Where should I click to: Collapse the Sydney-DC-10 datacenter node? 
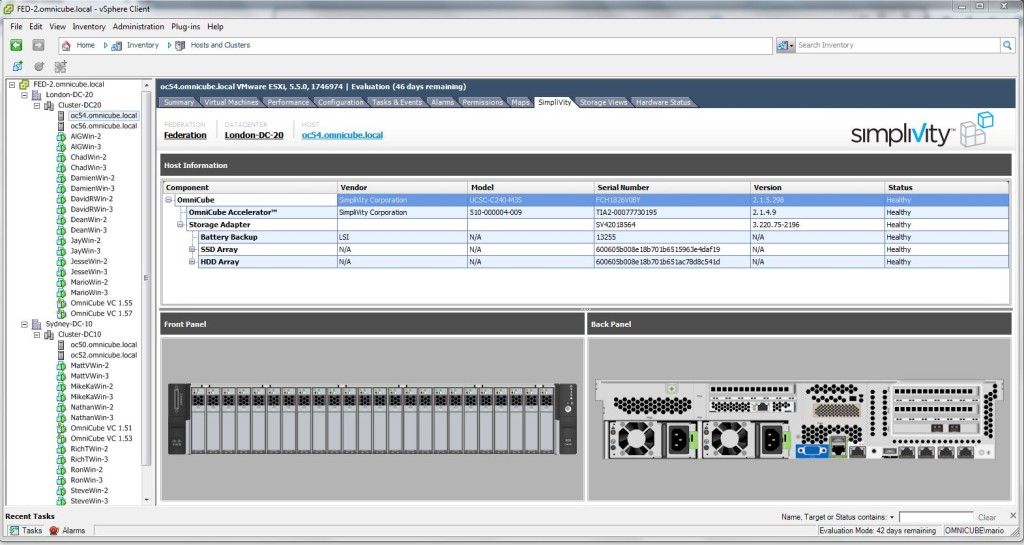[24, 324]
